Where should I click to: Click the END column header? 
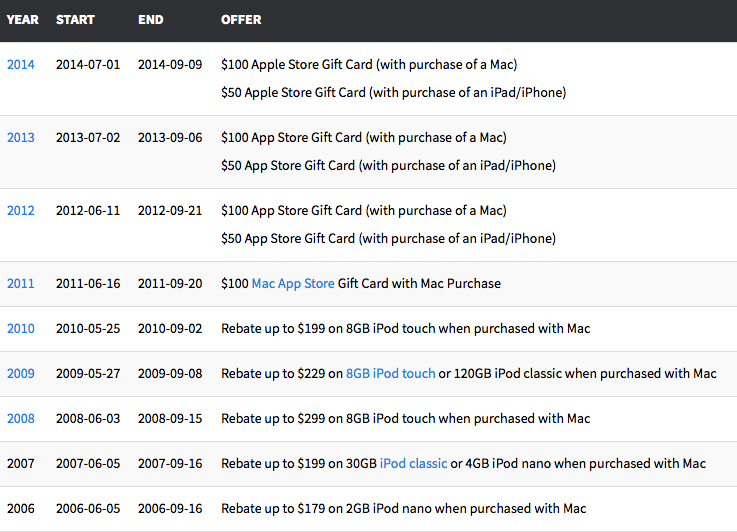150,20
